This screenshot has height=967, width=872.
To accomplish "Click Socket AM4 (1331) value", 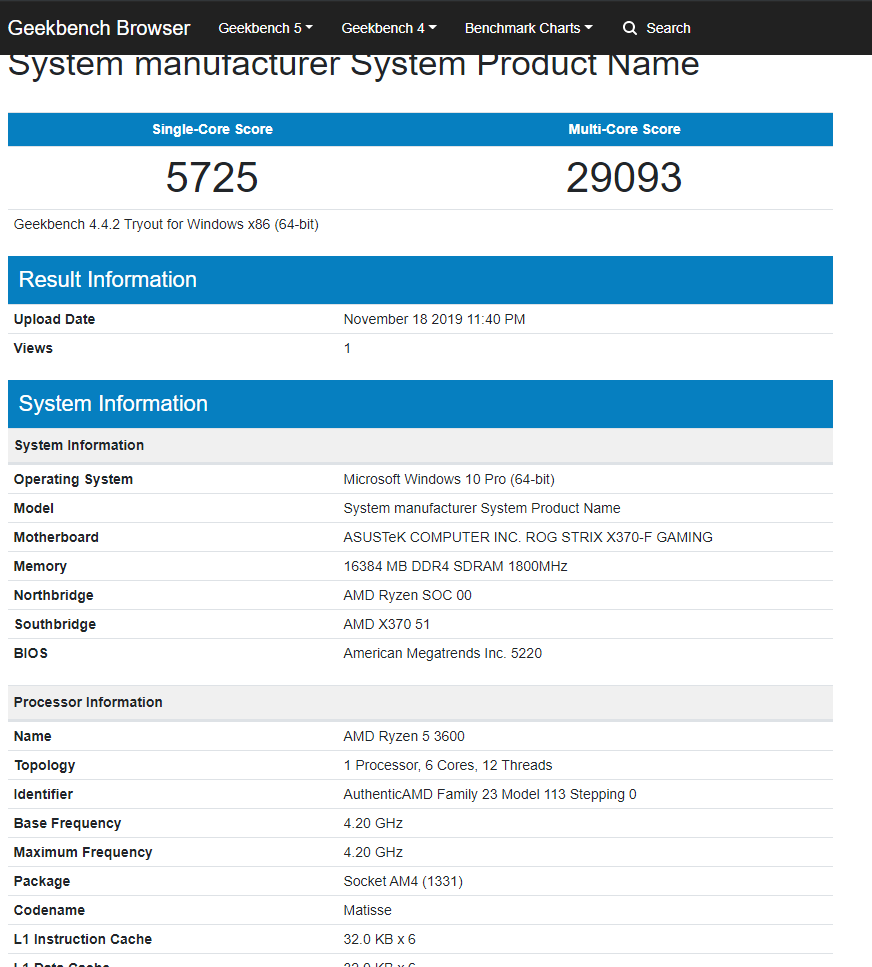I will [x=403, y=881].
